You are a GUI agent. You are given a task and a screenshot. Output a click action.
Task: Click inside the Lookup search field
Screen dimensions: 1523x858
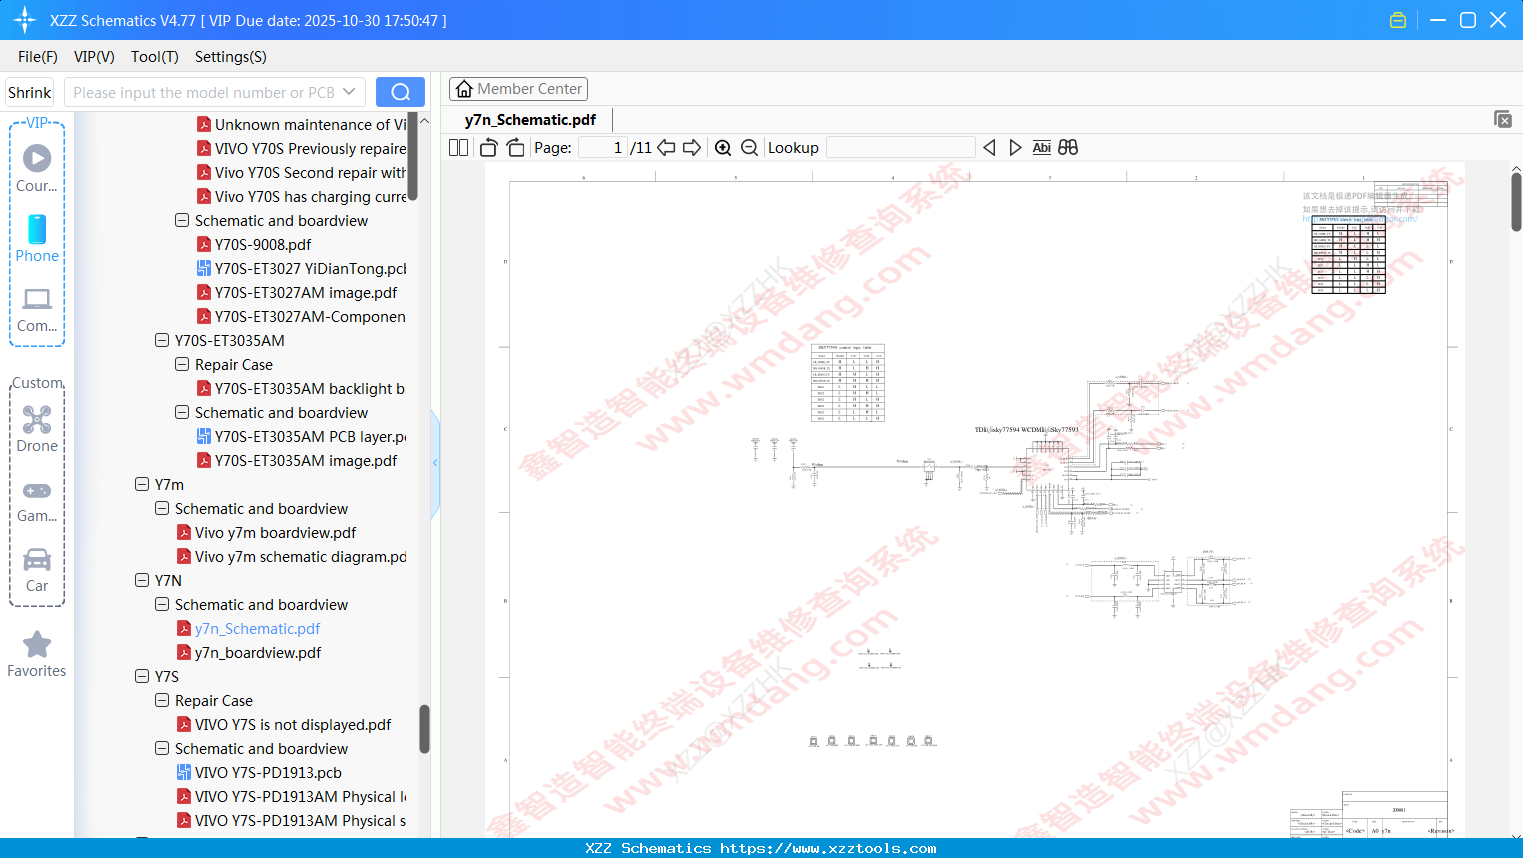[x=900, y=147]
